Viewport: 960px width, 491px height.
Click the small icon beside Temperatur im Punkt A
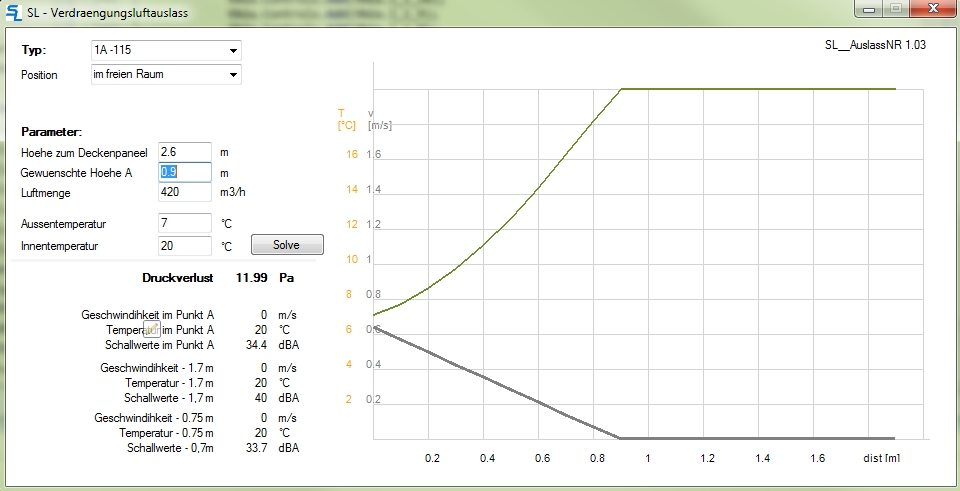tap(152, 328)
